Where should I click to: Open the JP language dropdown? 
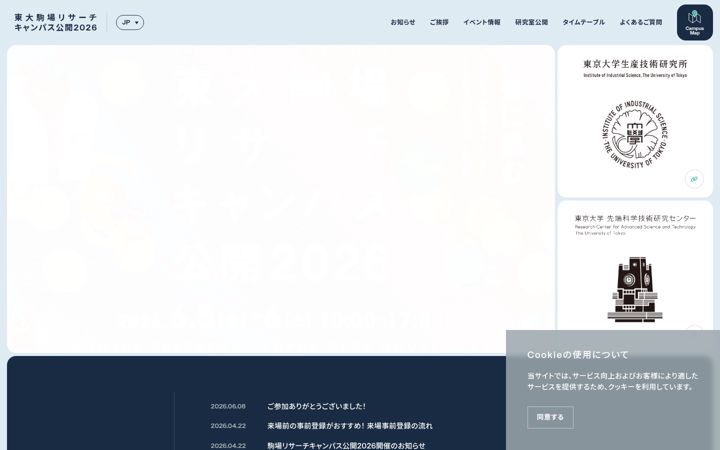pyautogui.click(x=130, y=22)
